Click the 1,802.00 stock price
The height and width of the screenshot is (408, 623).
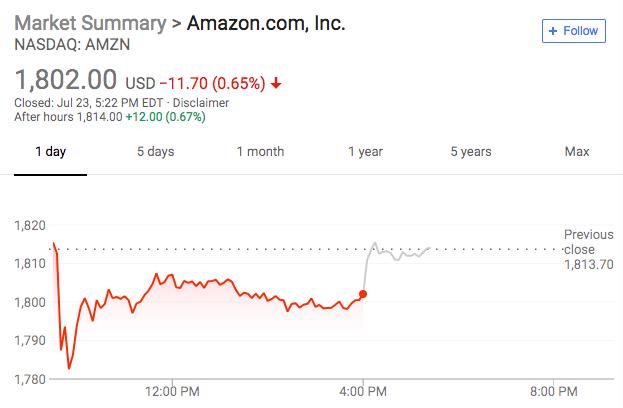60,78
